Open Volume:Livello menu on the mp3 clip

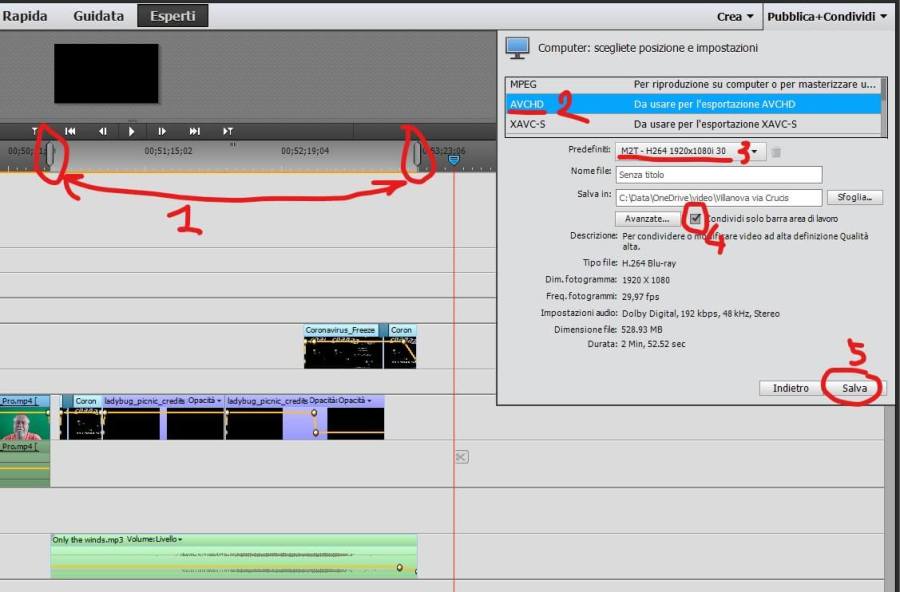[x=155, y=540]
